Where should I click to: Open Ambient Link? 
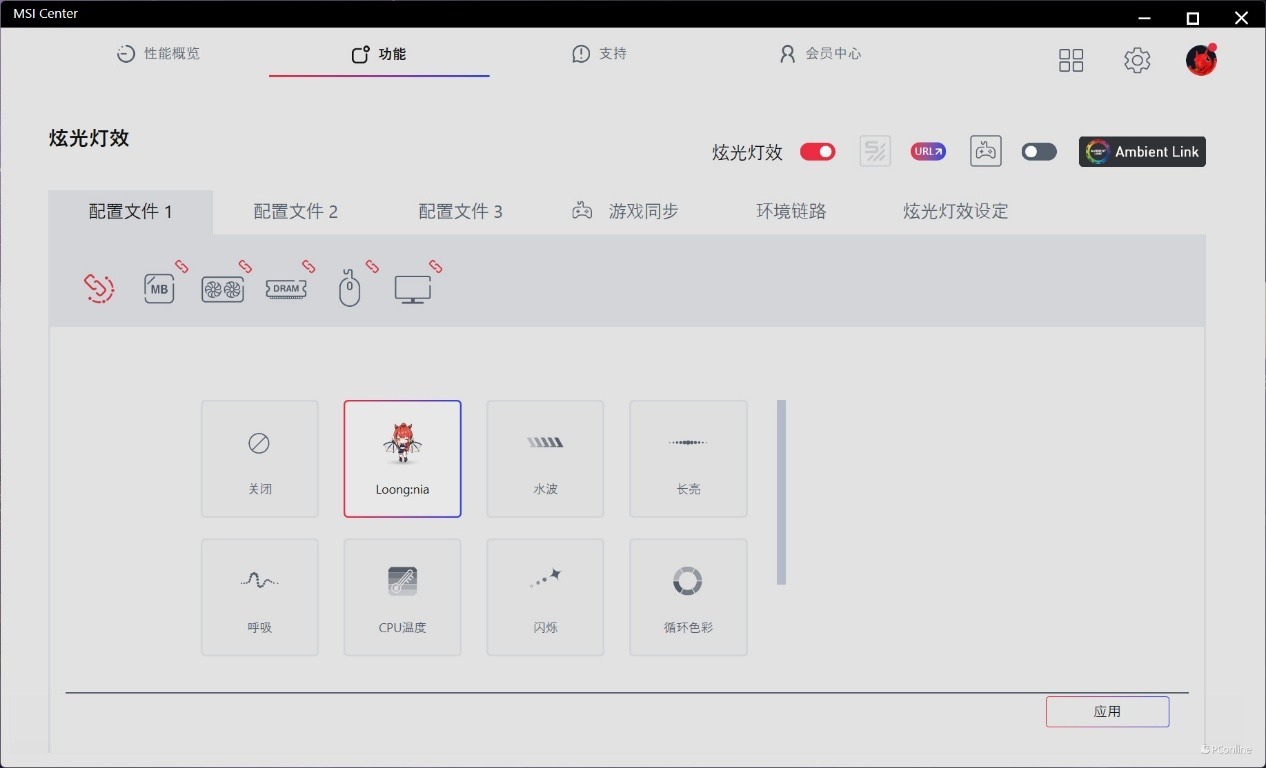(x=1142, y=151)
